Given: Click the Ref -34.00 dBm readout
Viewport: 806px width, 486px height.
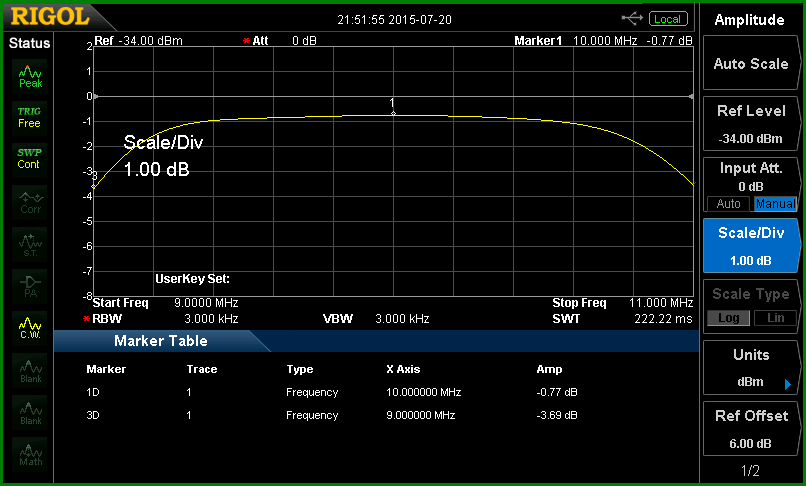Looking at the screenshot, I should coord(138,41).
